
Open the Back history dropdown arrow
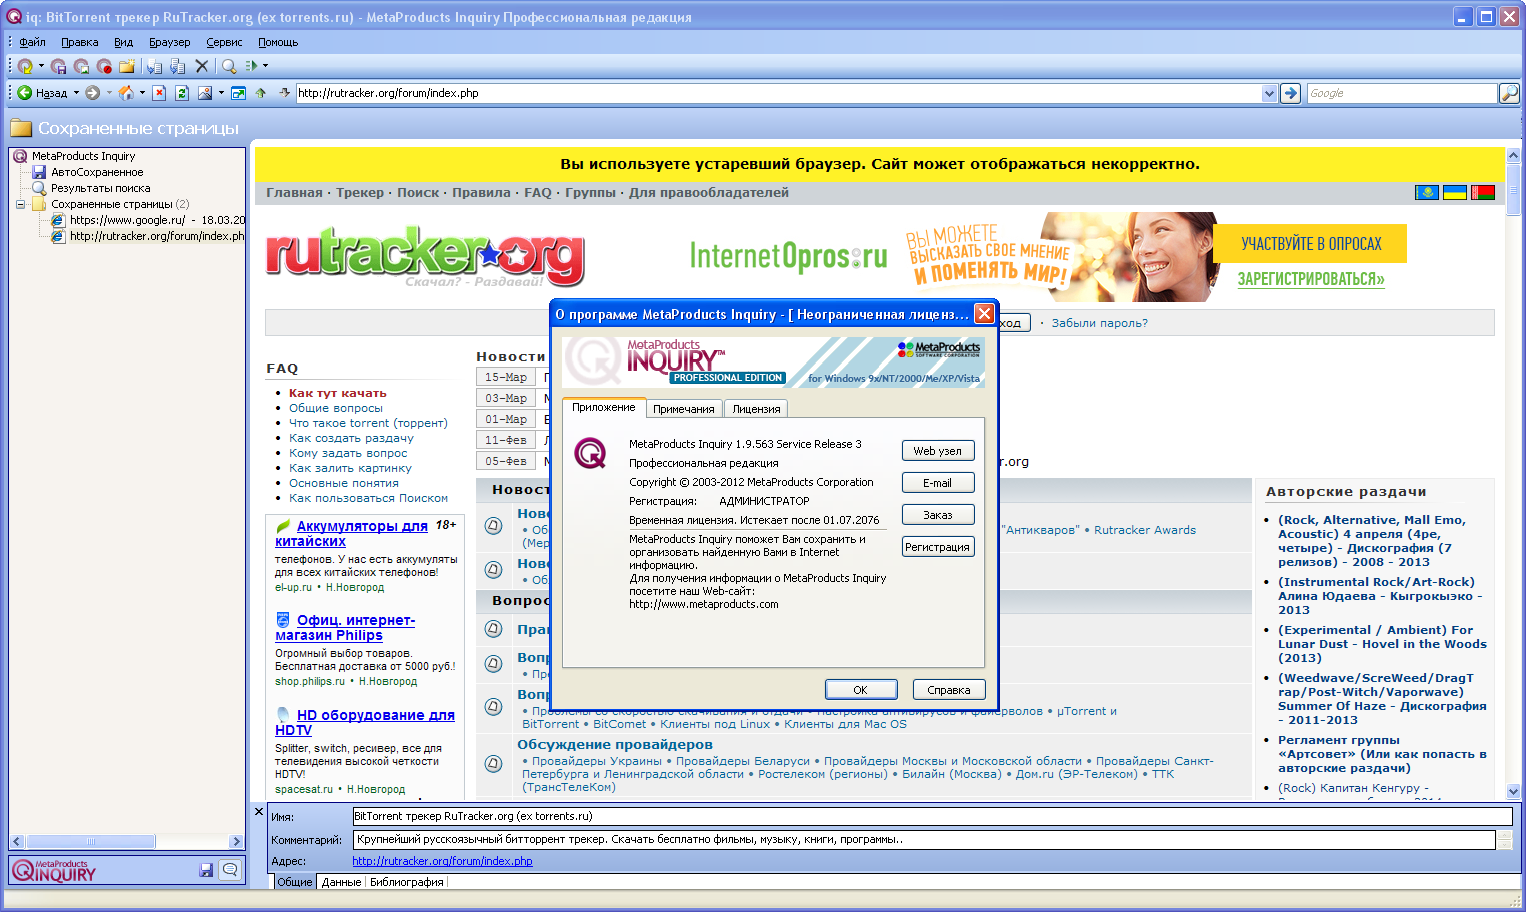coord(76,93)
